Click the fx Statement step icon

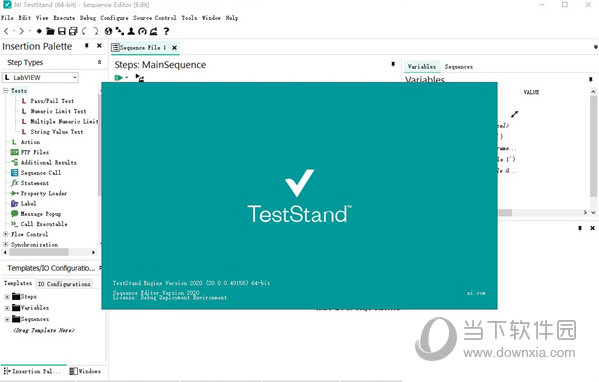pos(15,183)
